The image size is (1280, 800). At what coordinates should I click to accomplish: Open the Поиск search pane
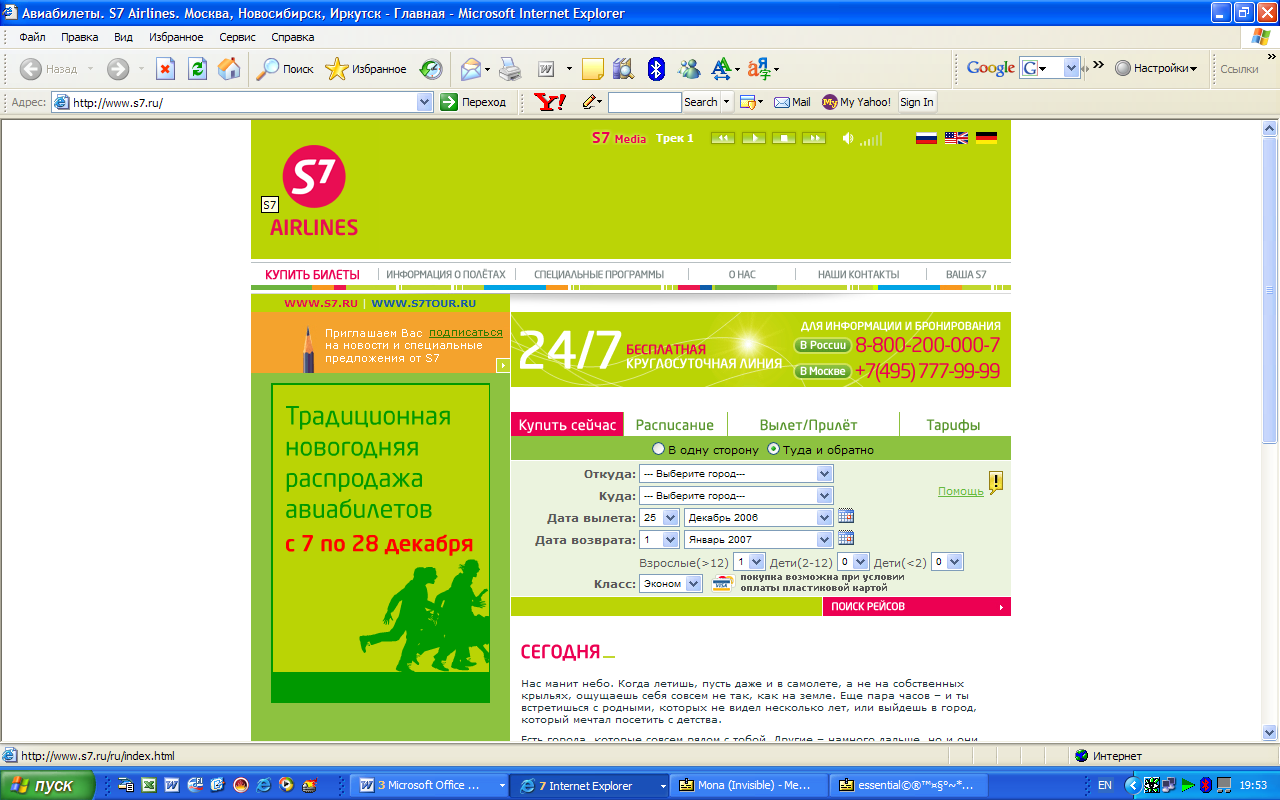click(x=285, y=69)
